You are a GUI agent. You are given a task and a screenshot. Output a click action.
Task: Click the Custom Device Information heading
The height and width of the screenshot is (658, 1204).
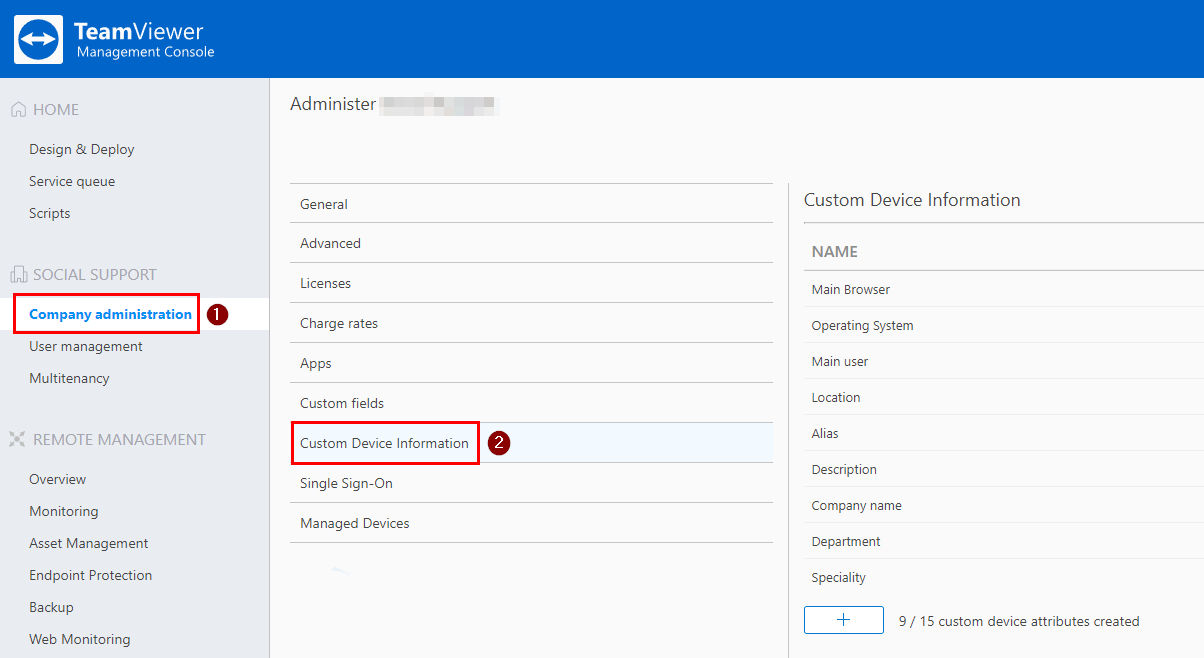[x=912, y=200]
